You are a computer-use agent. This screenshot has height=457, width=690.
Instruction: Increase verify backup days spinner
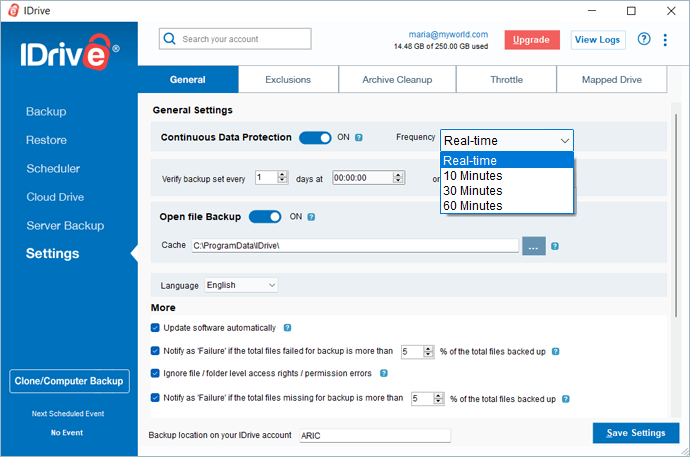click(283, 174)
